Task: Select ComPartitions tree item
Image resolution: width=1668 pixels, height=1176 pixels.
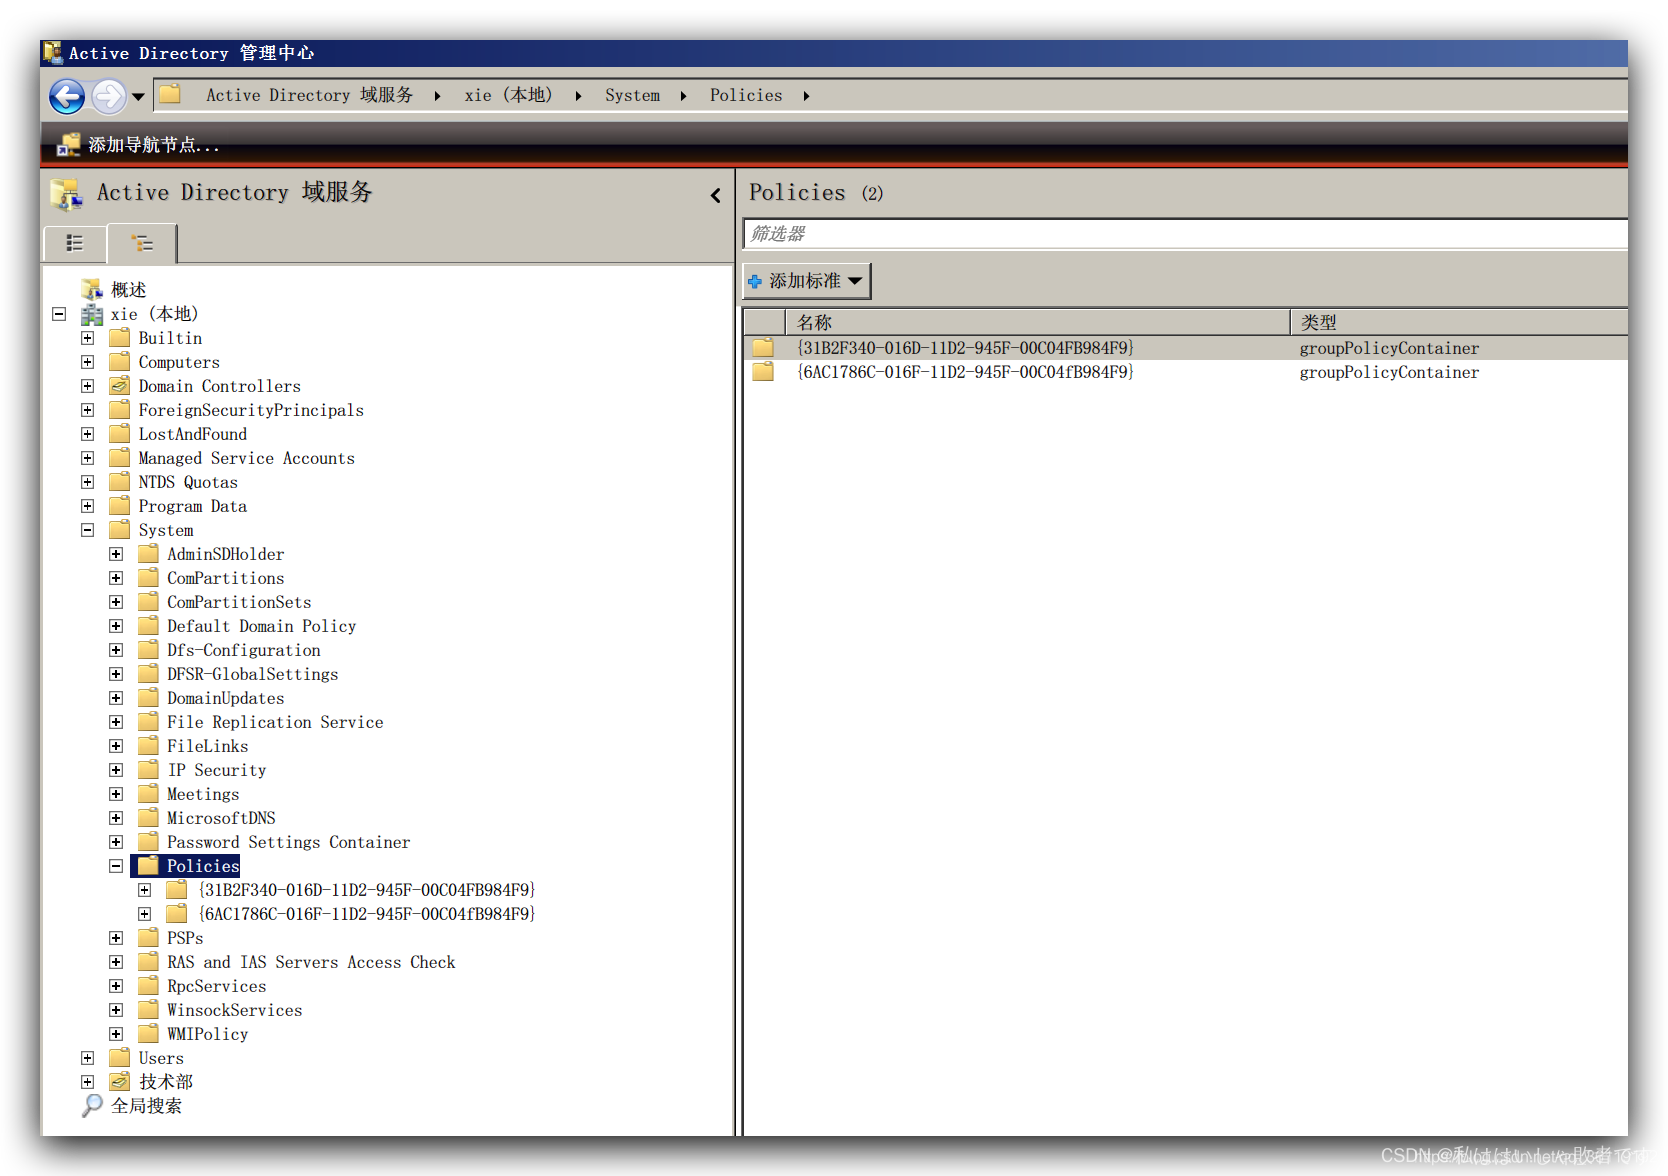Action: 225,578
